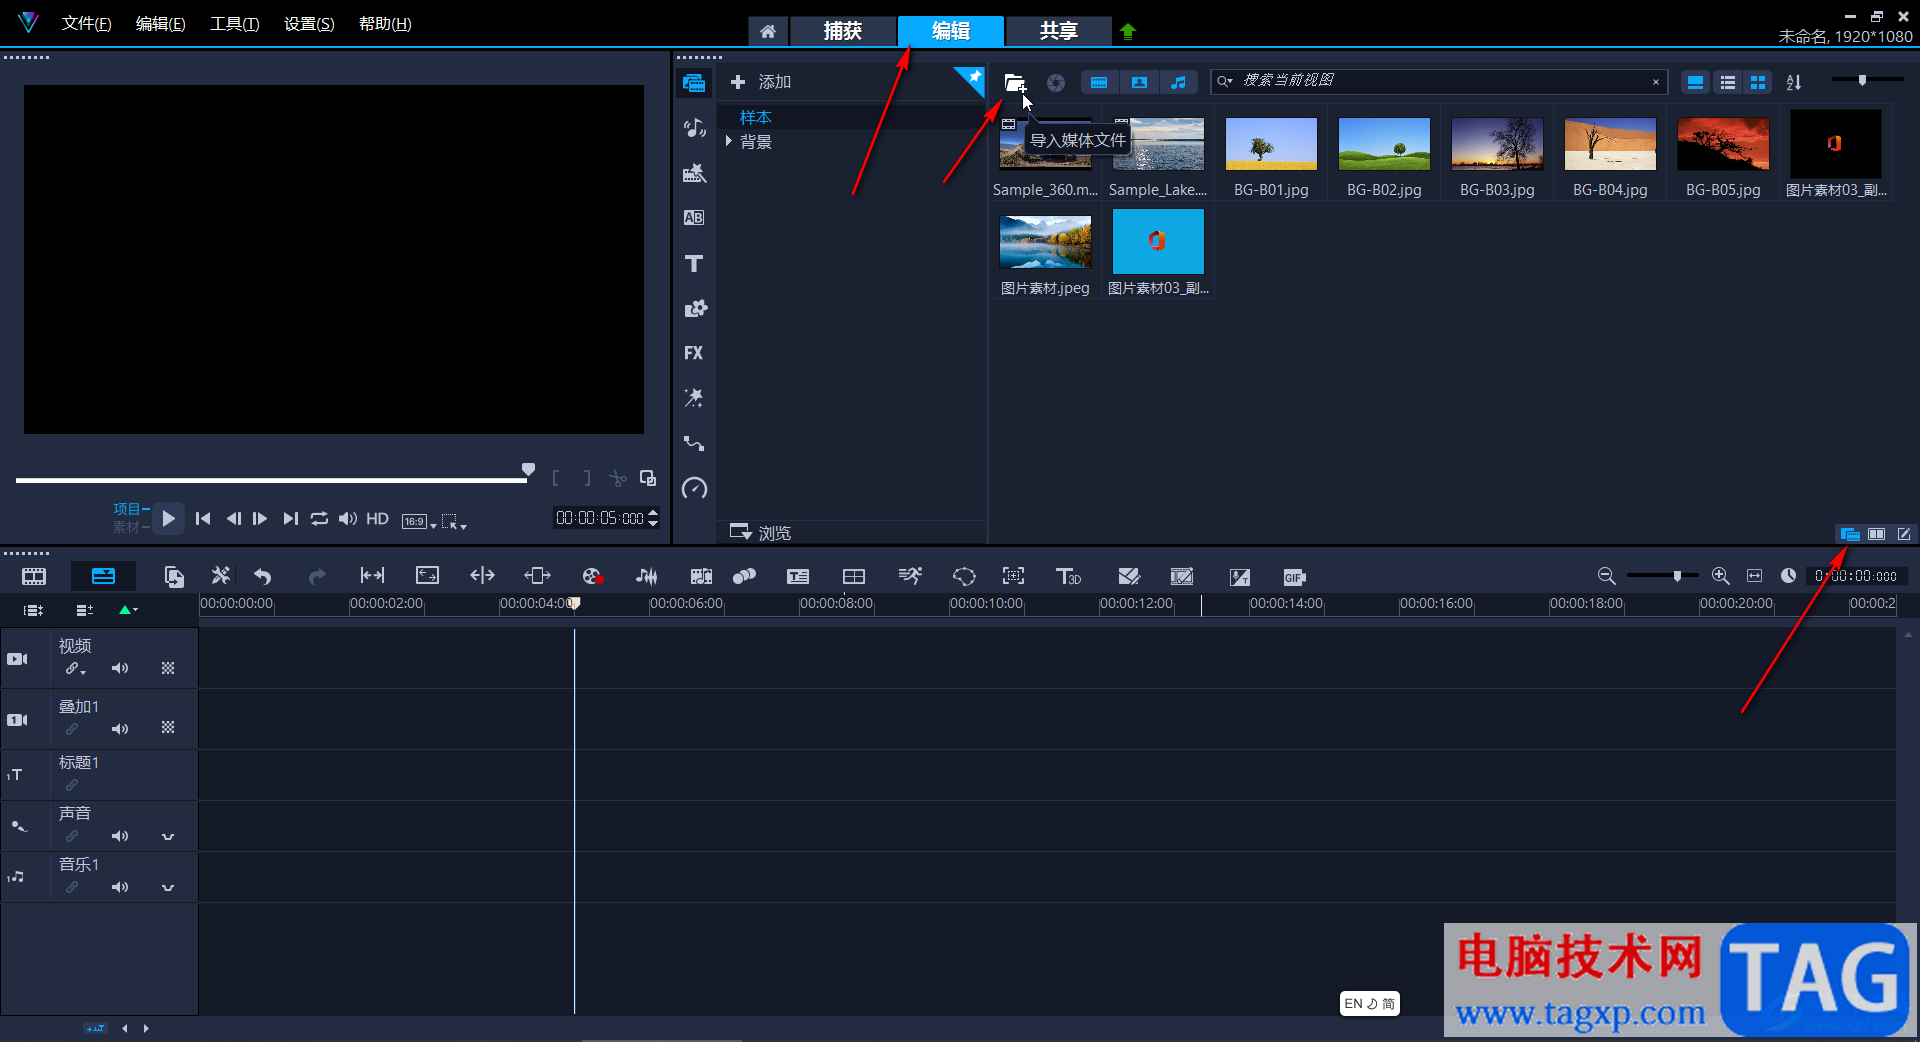Click the Undo arrow in timeline toolbar
Image resolution: width=1920 pixels, height=1042 pixels.
(x=263, y=576)
